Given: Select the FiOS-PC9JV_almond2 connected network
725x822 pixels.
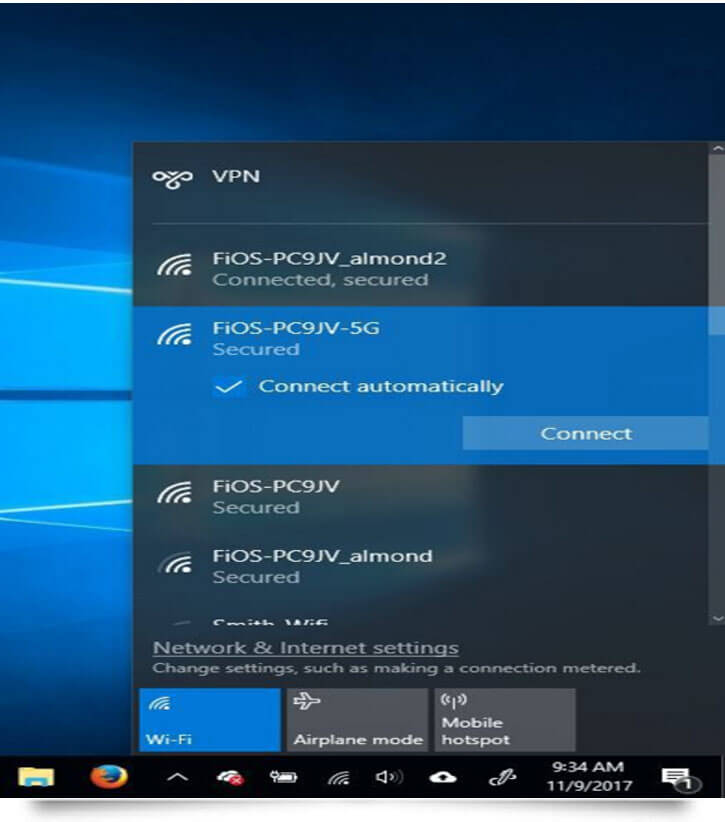Looking at the screenshot, I should click(x=420, y=269).
